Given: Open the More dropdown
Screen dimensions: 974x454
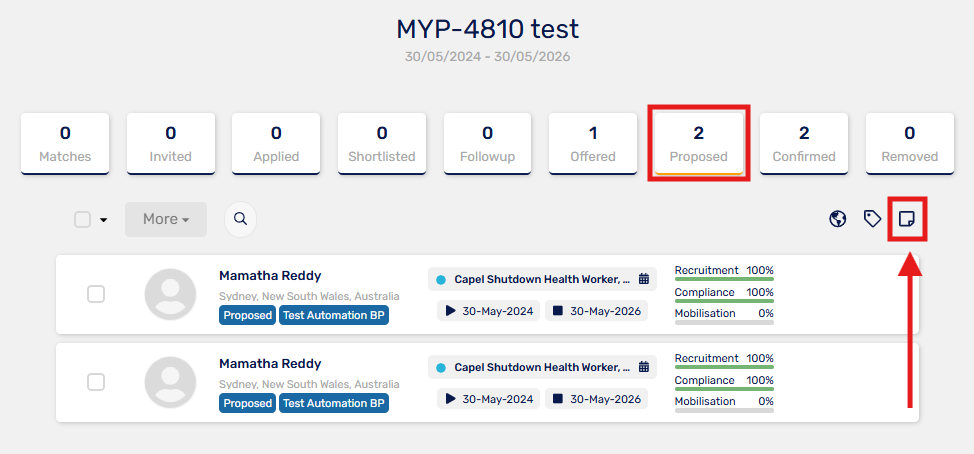Looking at the screenshot, I should [x=166, y=219].
